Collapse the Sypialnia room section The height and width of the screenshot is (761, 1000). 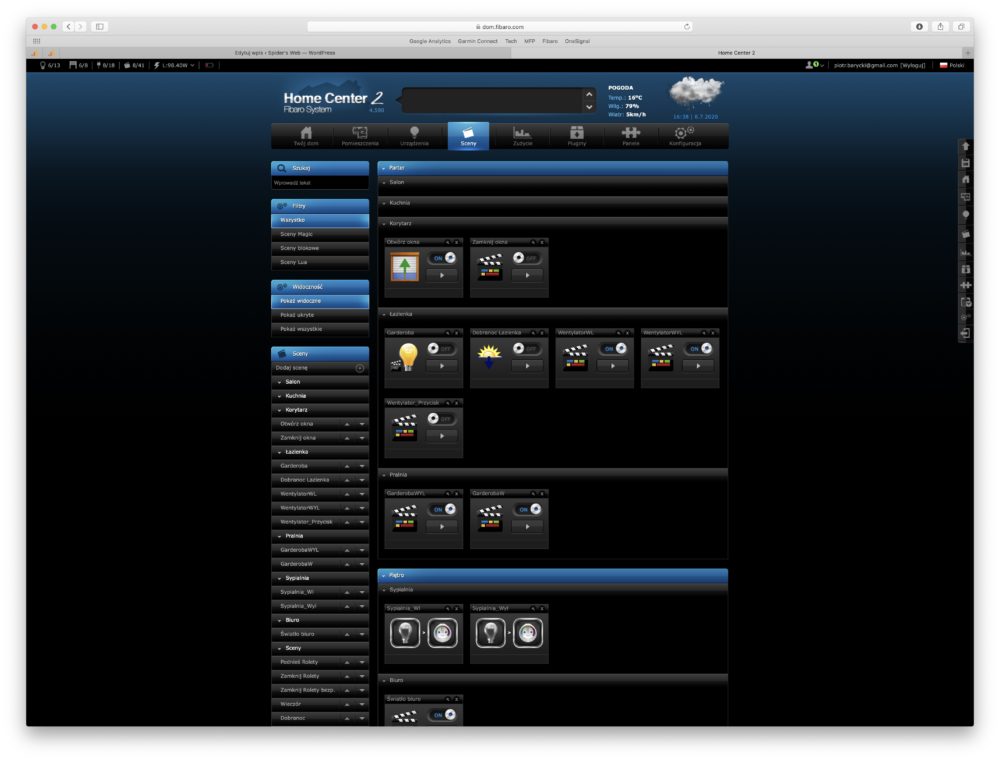[x=553, y=590]
